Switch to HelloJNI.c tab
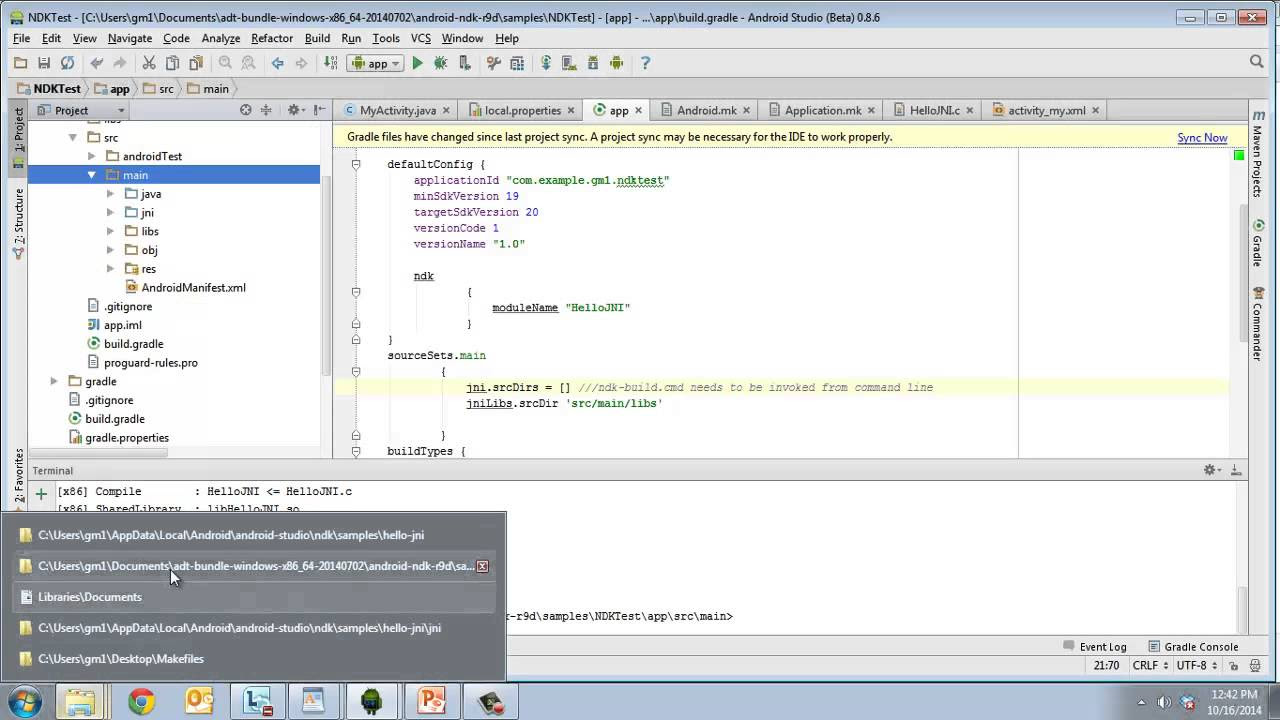 point(933,110)
